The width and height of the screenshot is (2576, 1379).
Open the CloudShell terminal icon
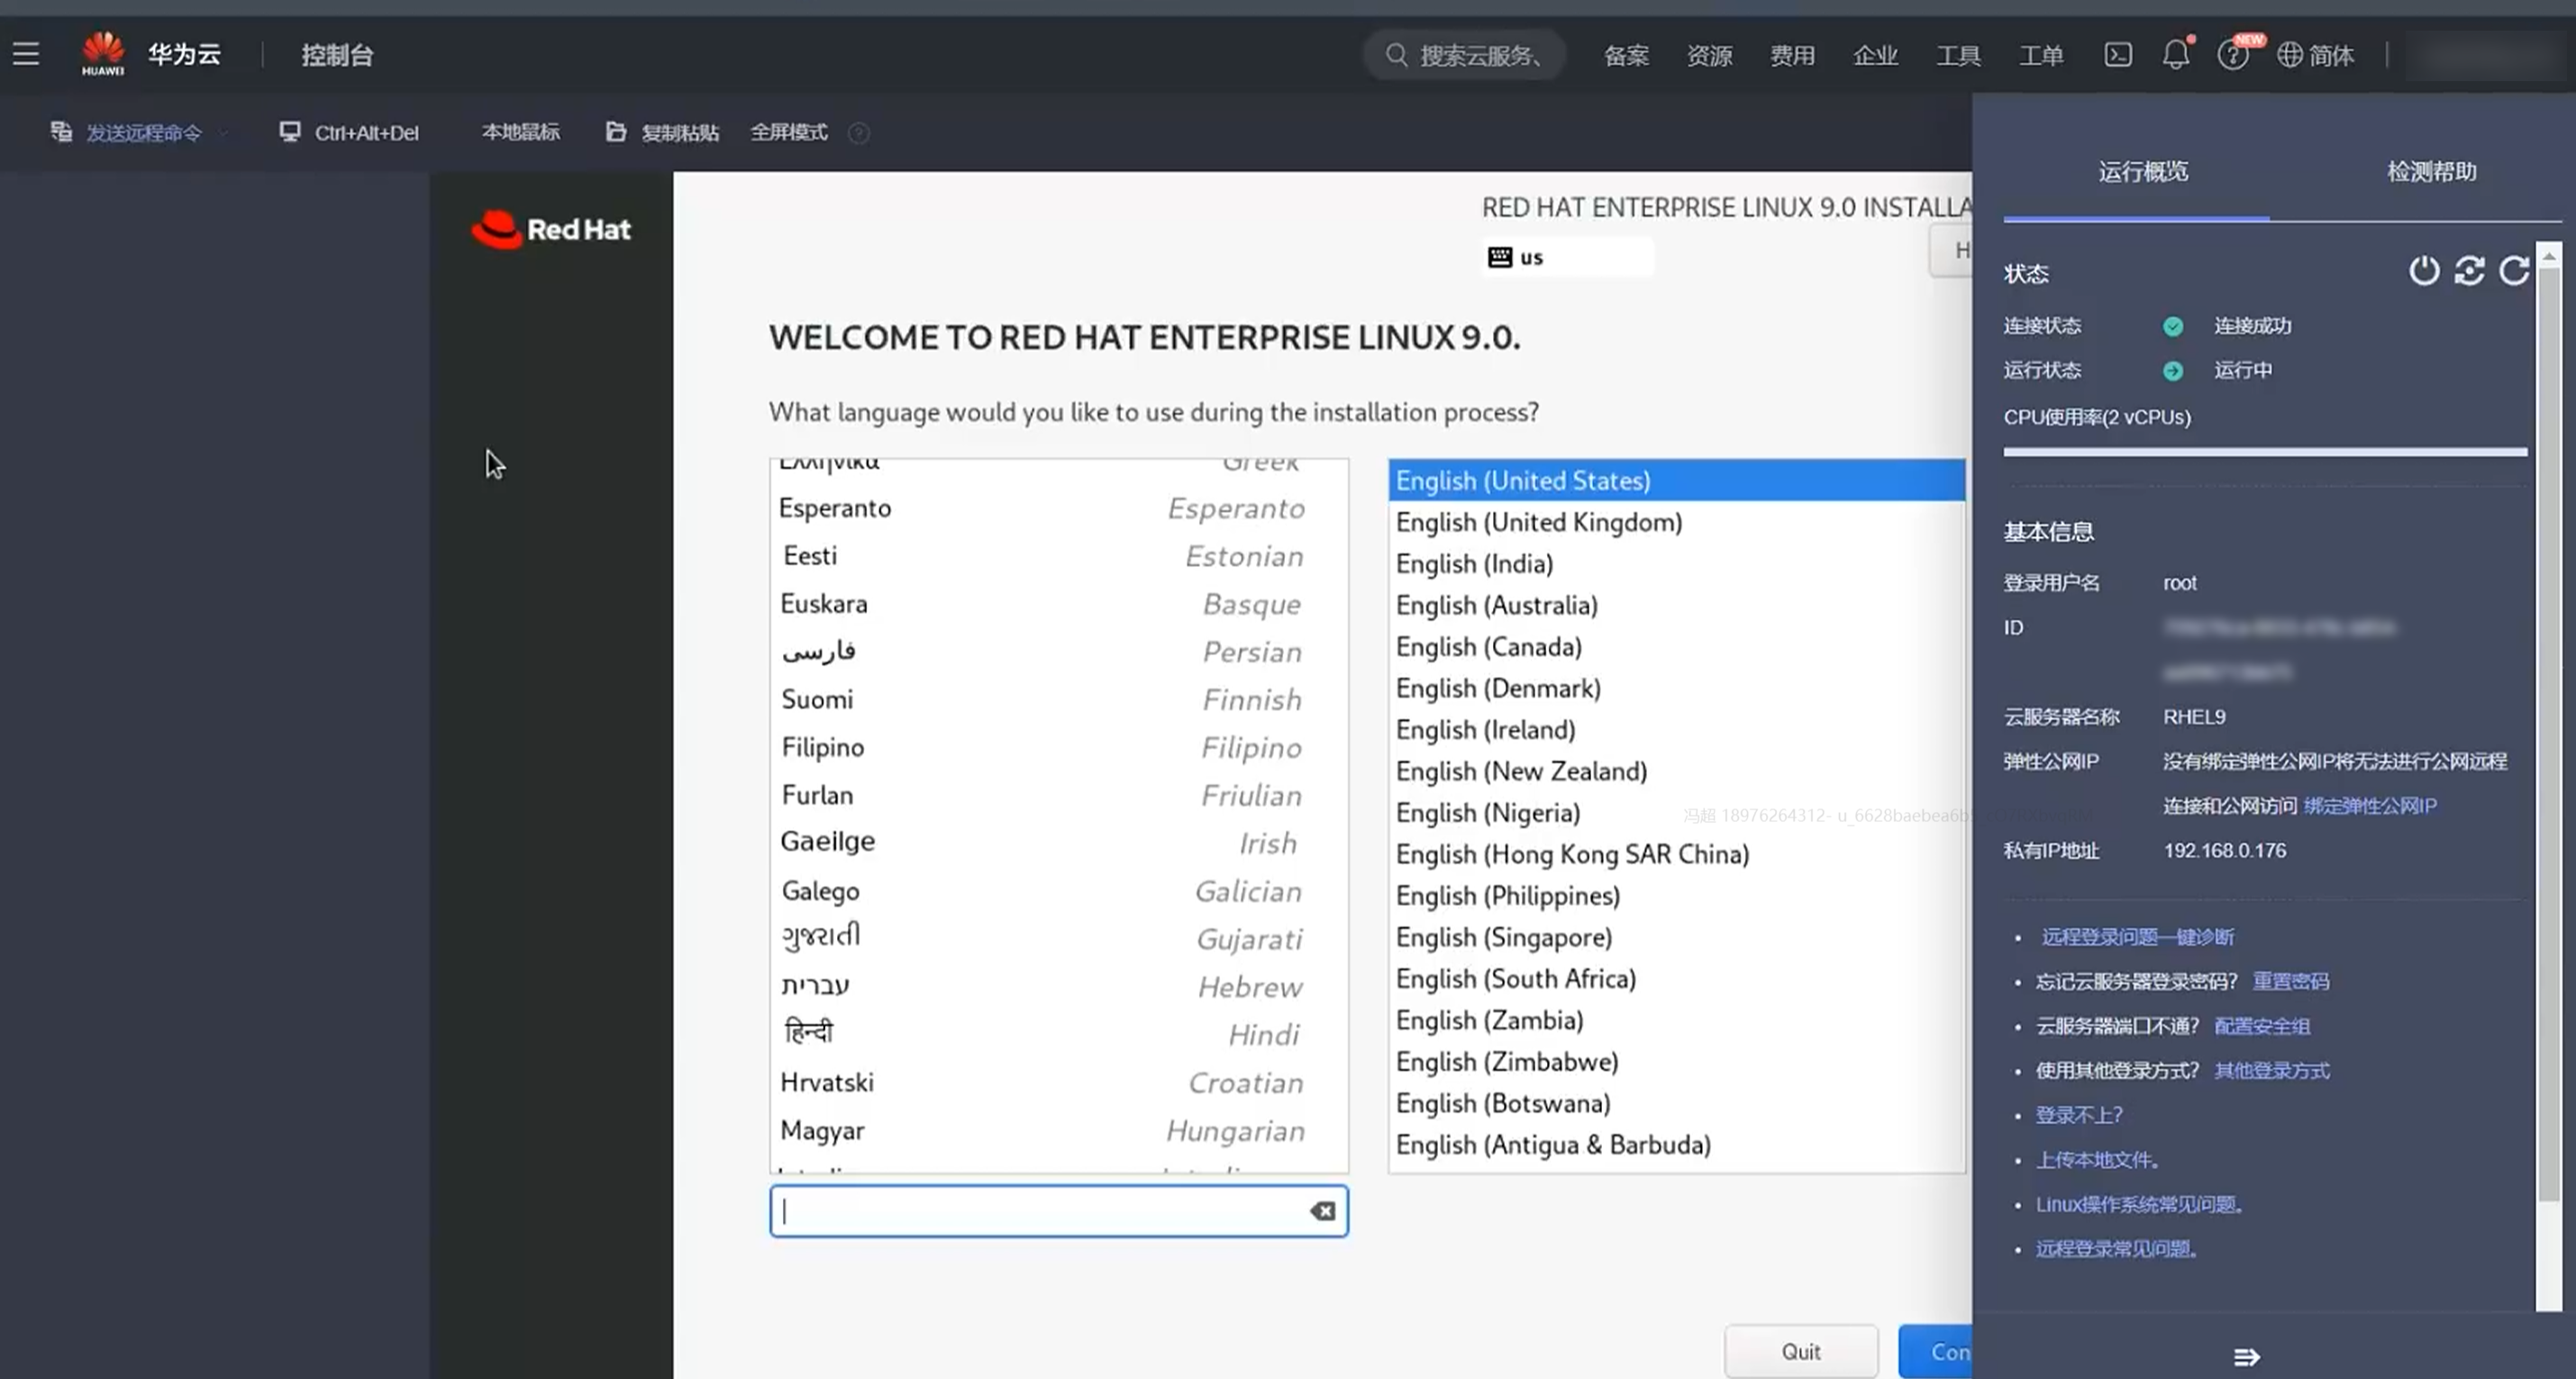click(x=2117, y=54)
